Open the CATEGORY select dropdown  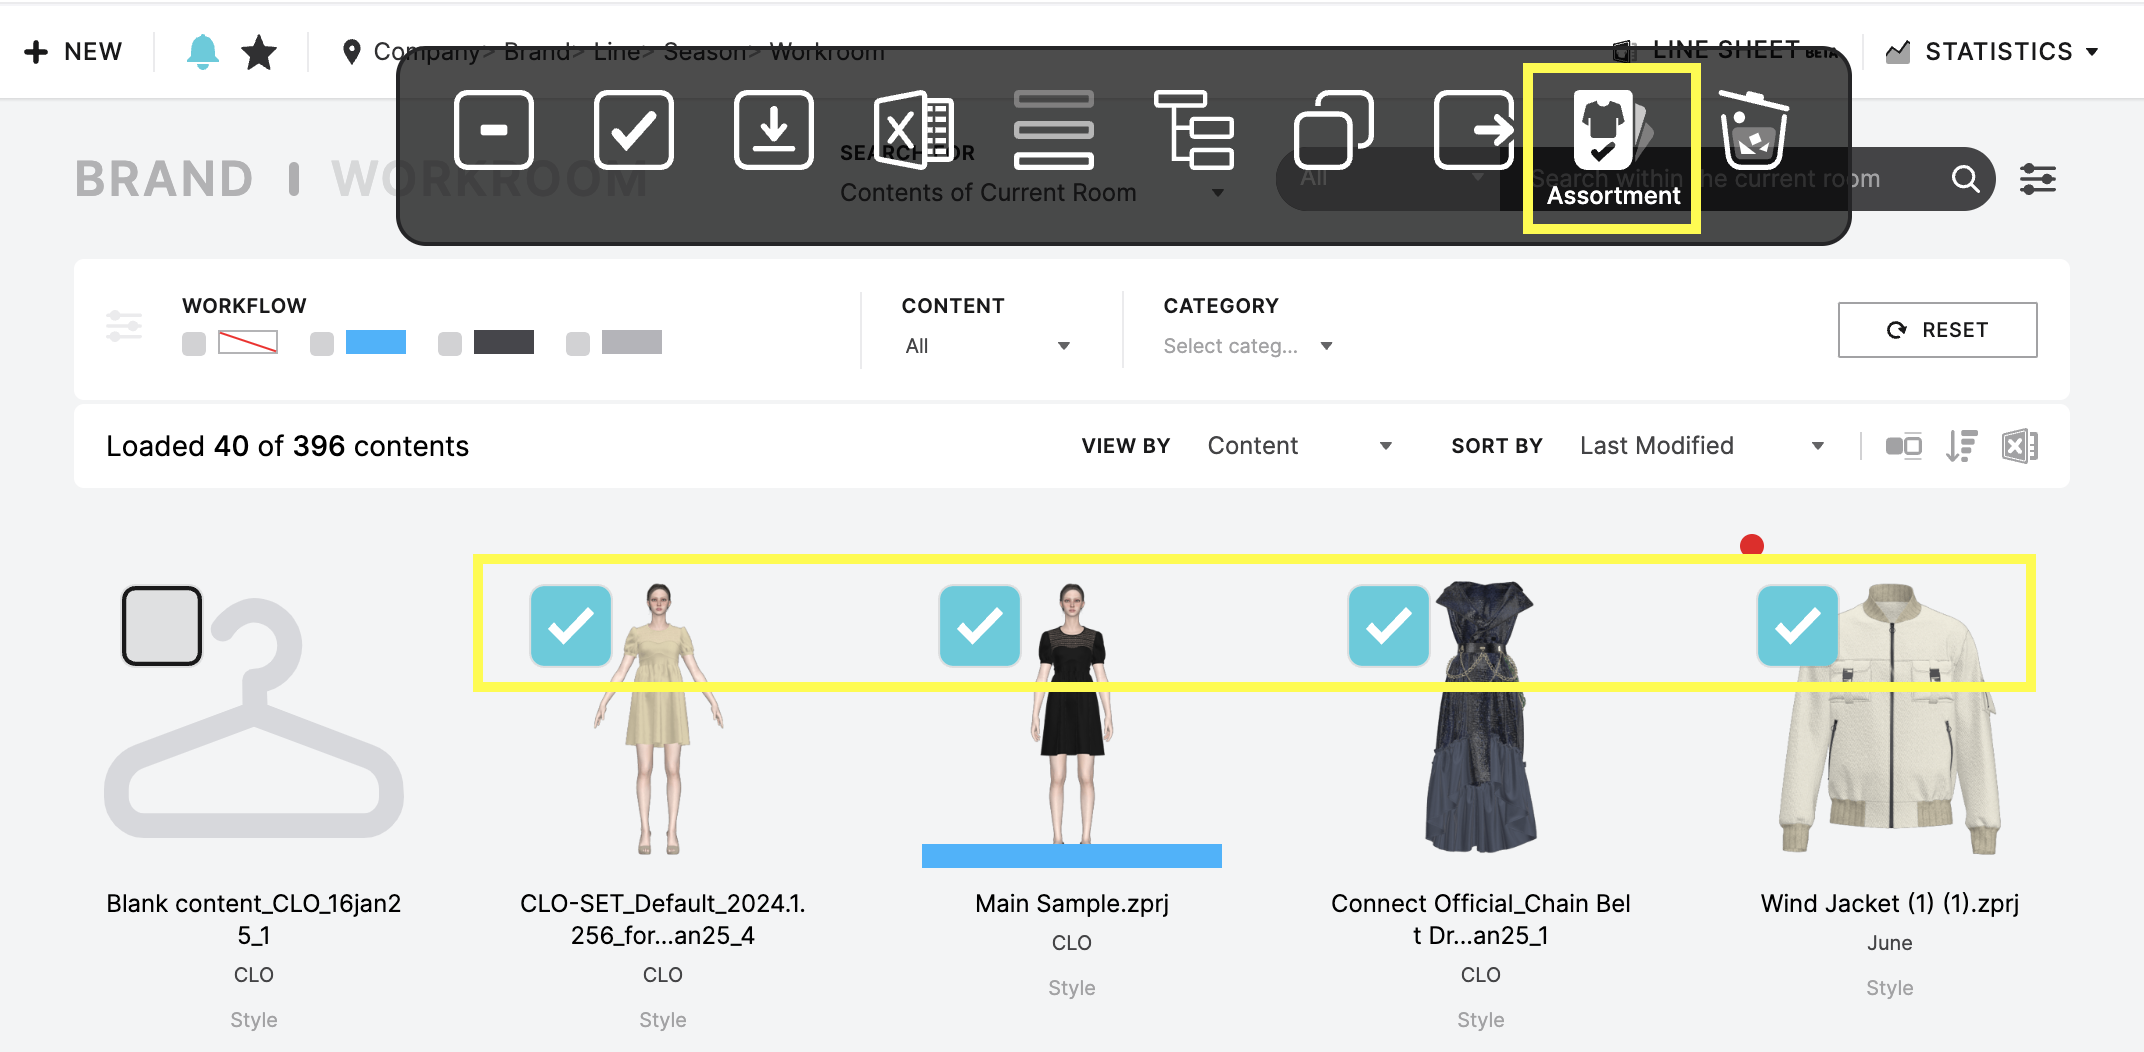[x=1248, y=346]
